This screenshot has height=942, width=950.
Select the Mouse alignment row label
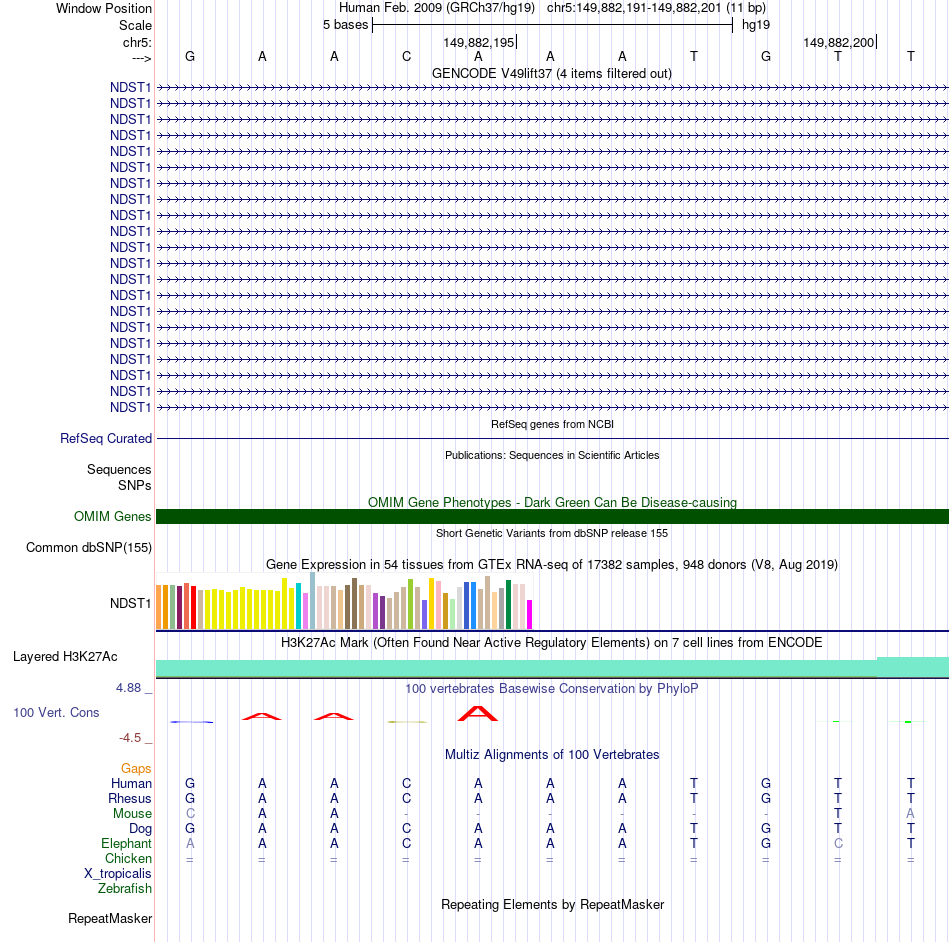click(132, 814)
